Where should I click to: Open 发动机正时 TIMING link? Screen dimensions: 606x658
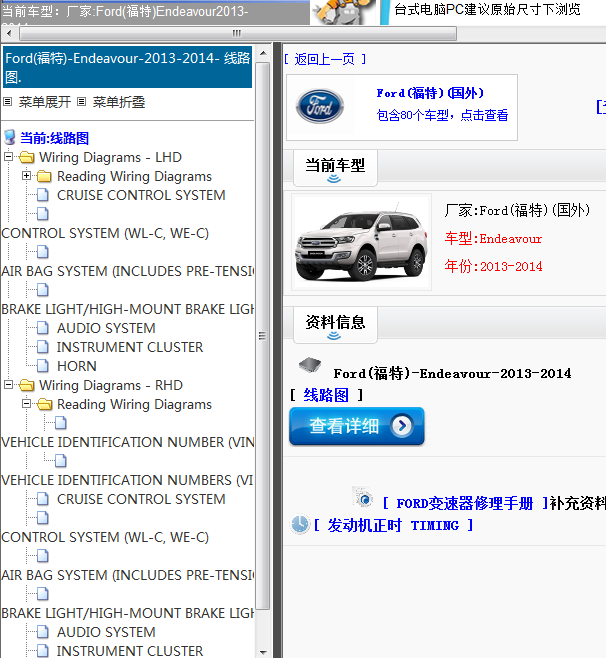point(393,525)
